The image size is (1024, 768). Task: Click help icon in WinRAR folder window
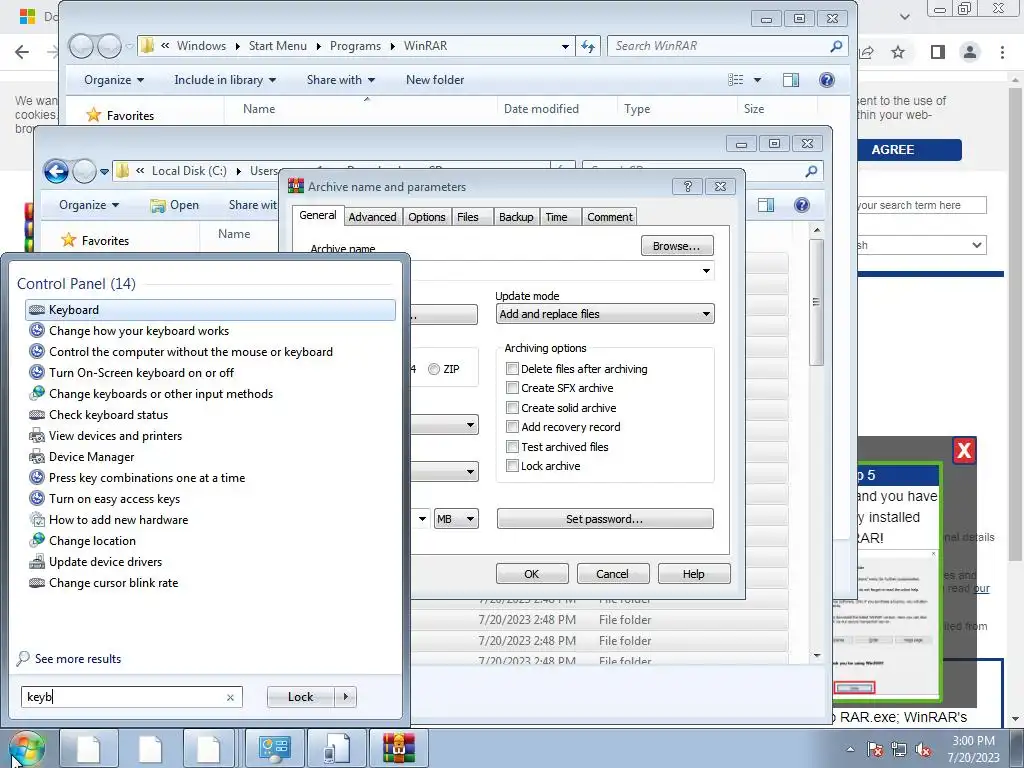click(x=826, y=80)
